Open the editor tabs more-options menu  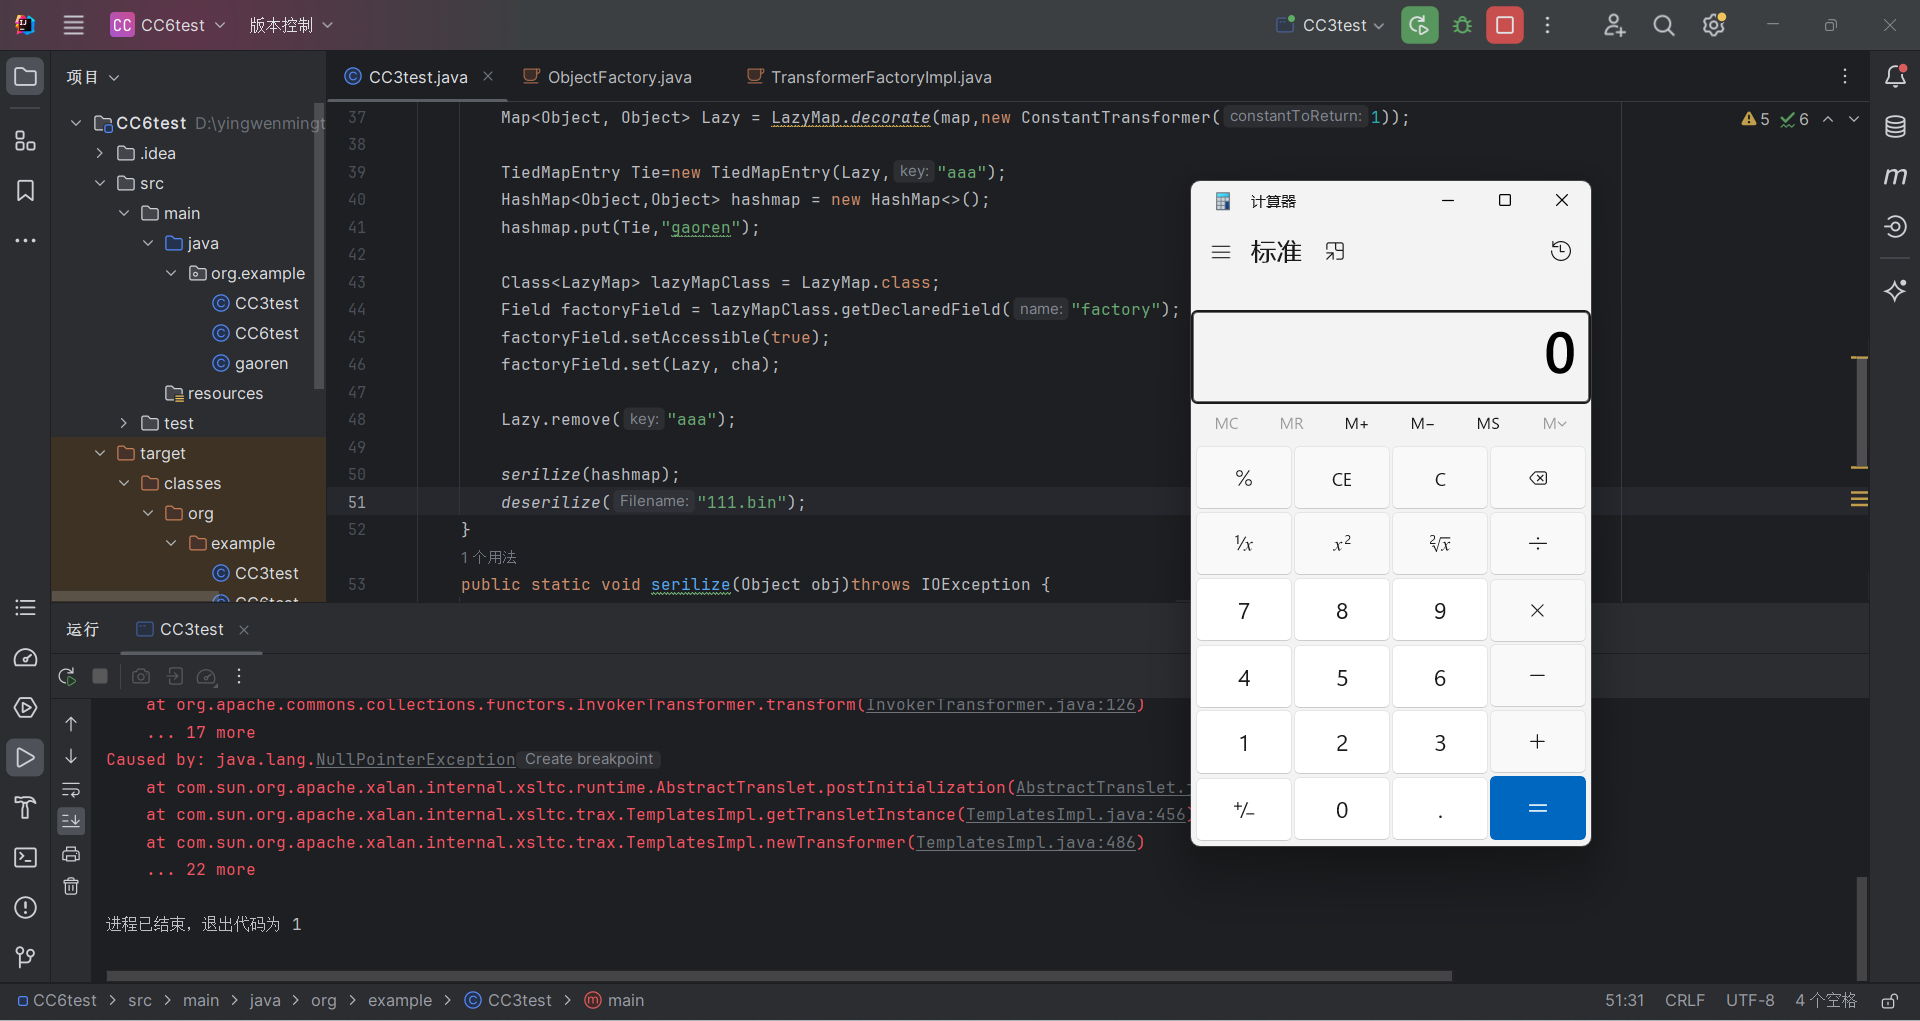coord(1845,77)
